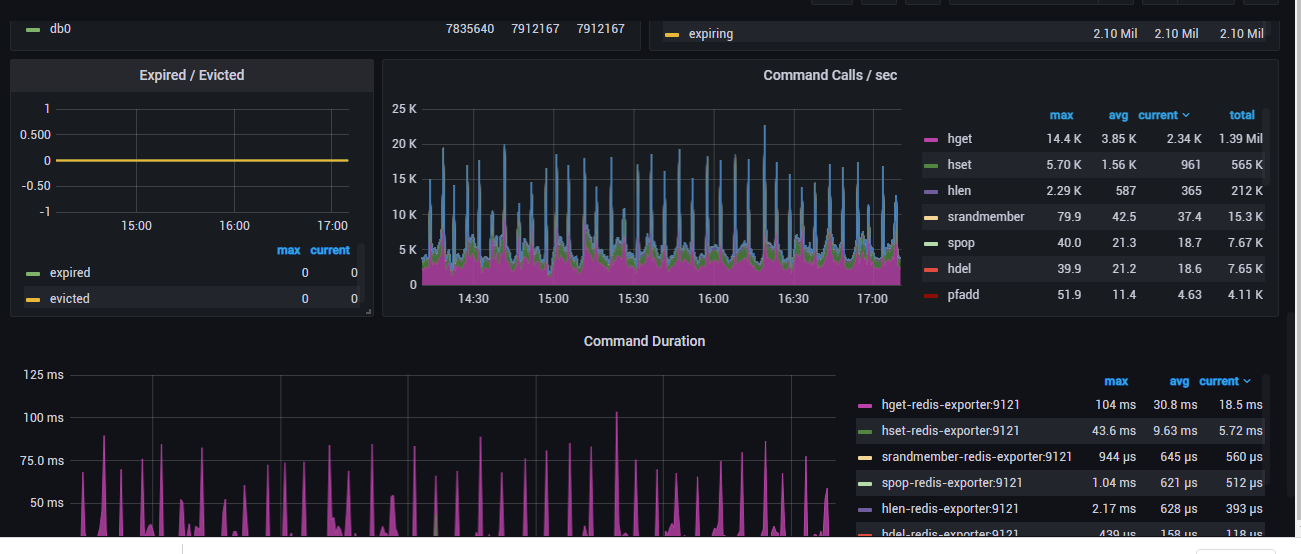Screen dimensions: 1301x554
Task: Select hlen-redis-exporter:9121 in the duration legend
Action: pos(951,509)
